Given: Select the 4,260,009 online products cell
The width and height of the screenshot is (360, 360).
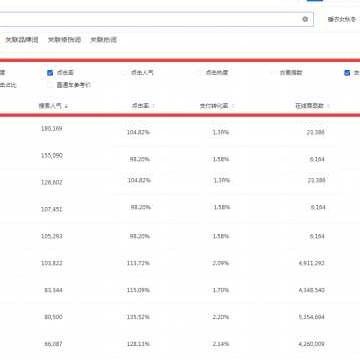Looking at the screenshot, I should coord(312,344).
